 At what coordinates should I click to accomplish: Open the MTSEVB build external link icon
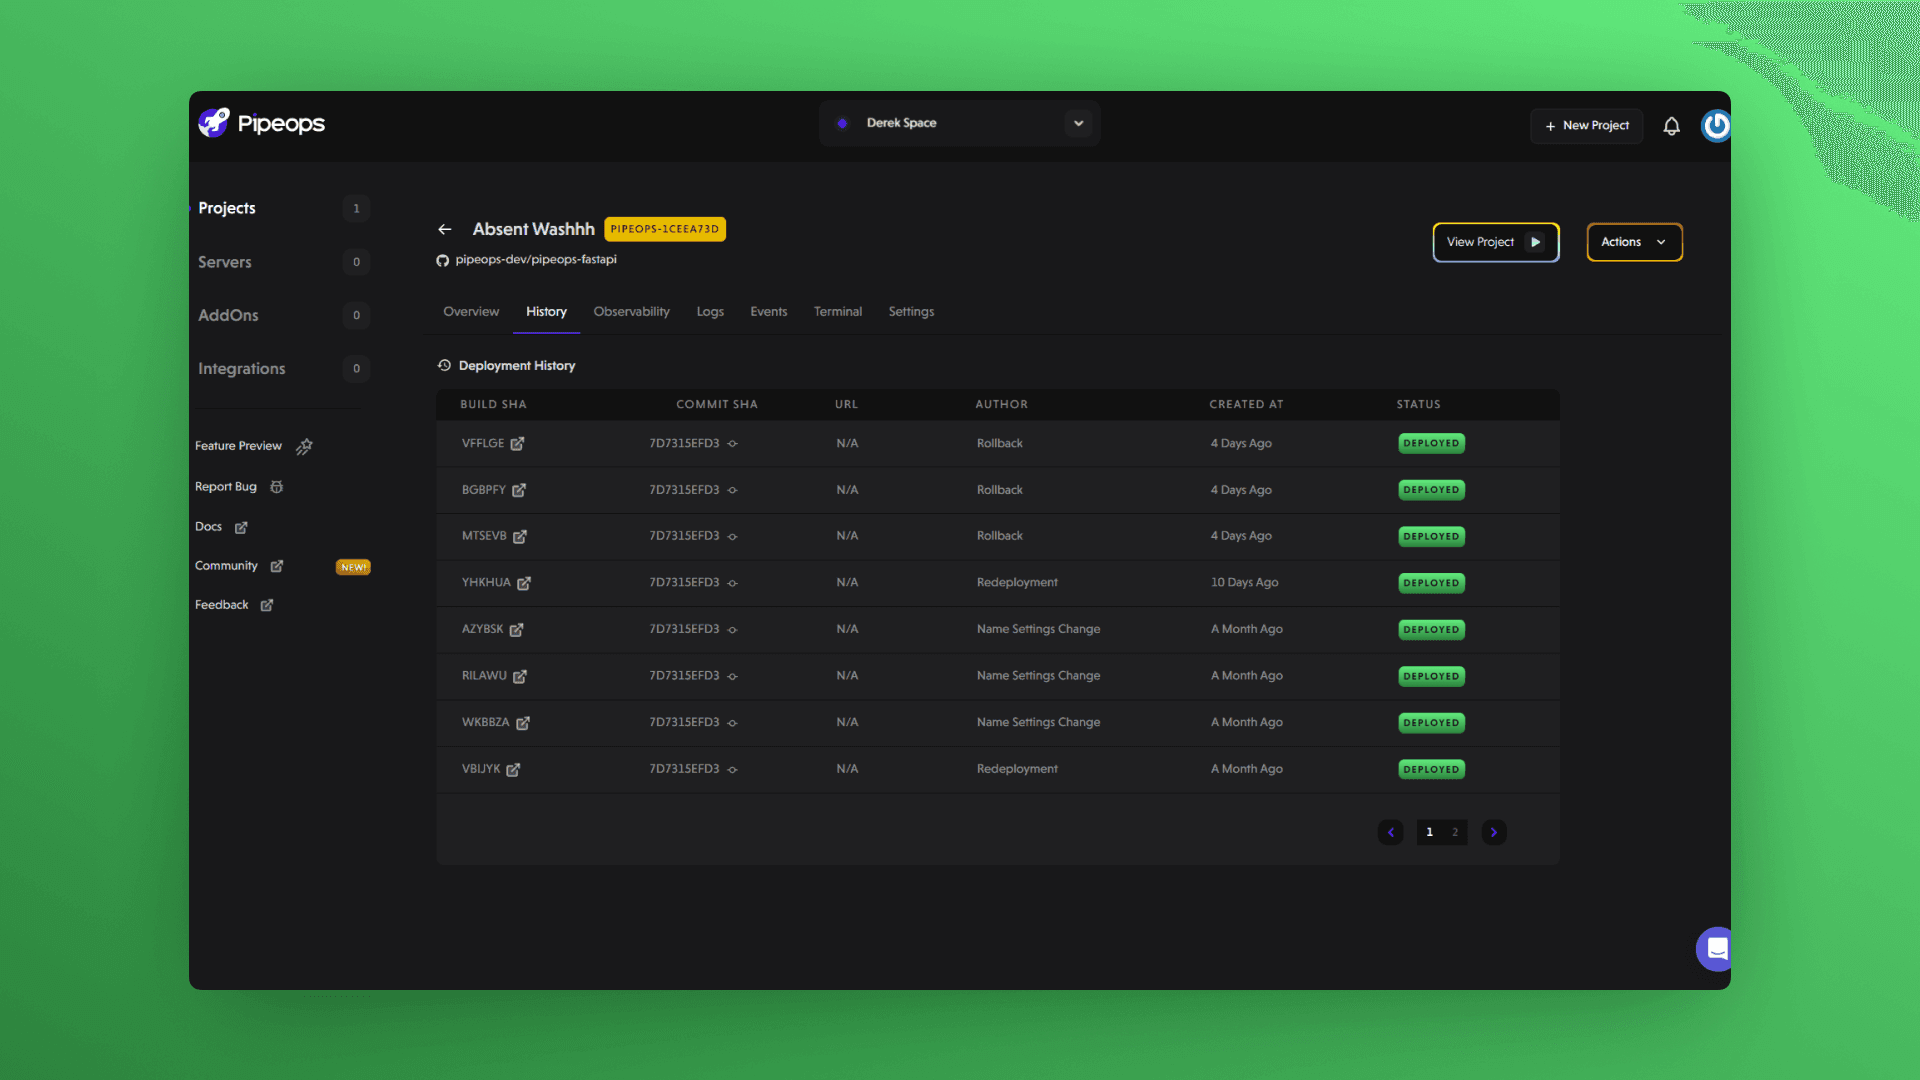coord(520,537)
